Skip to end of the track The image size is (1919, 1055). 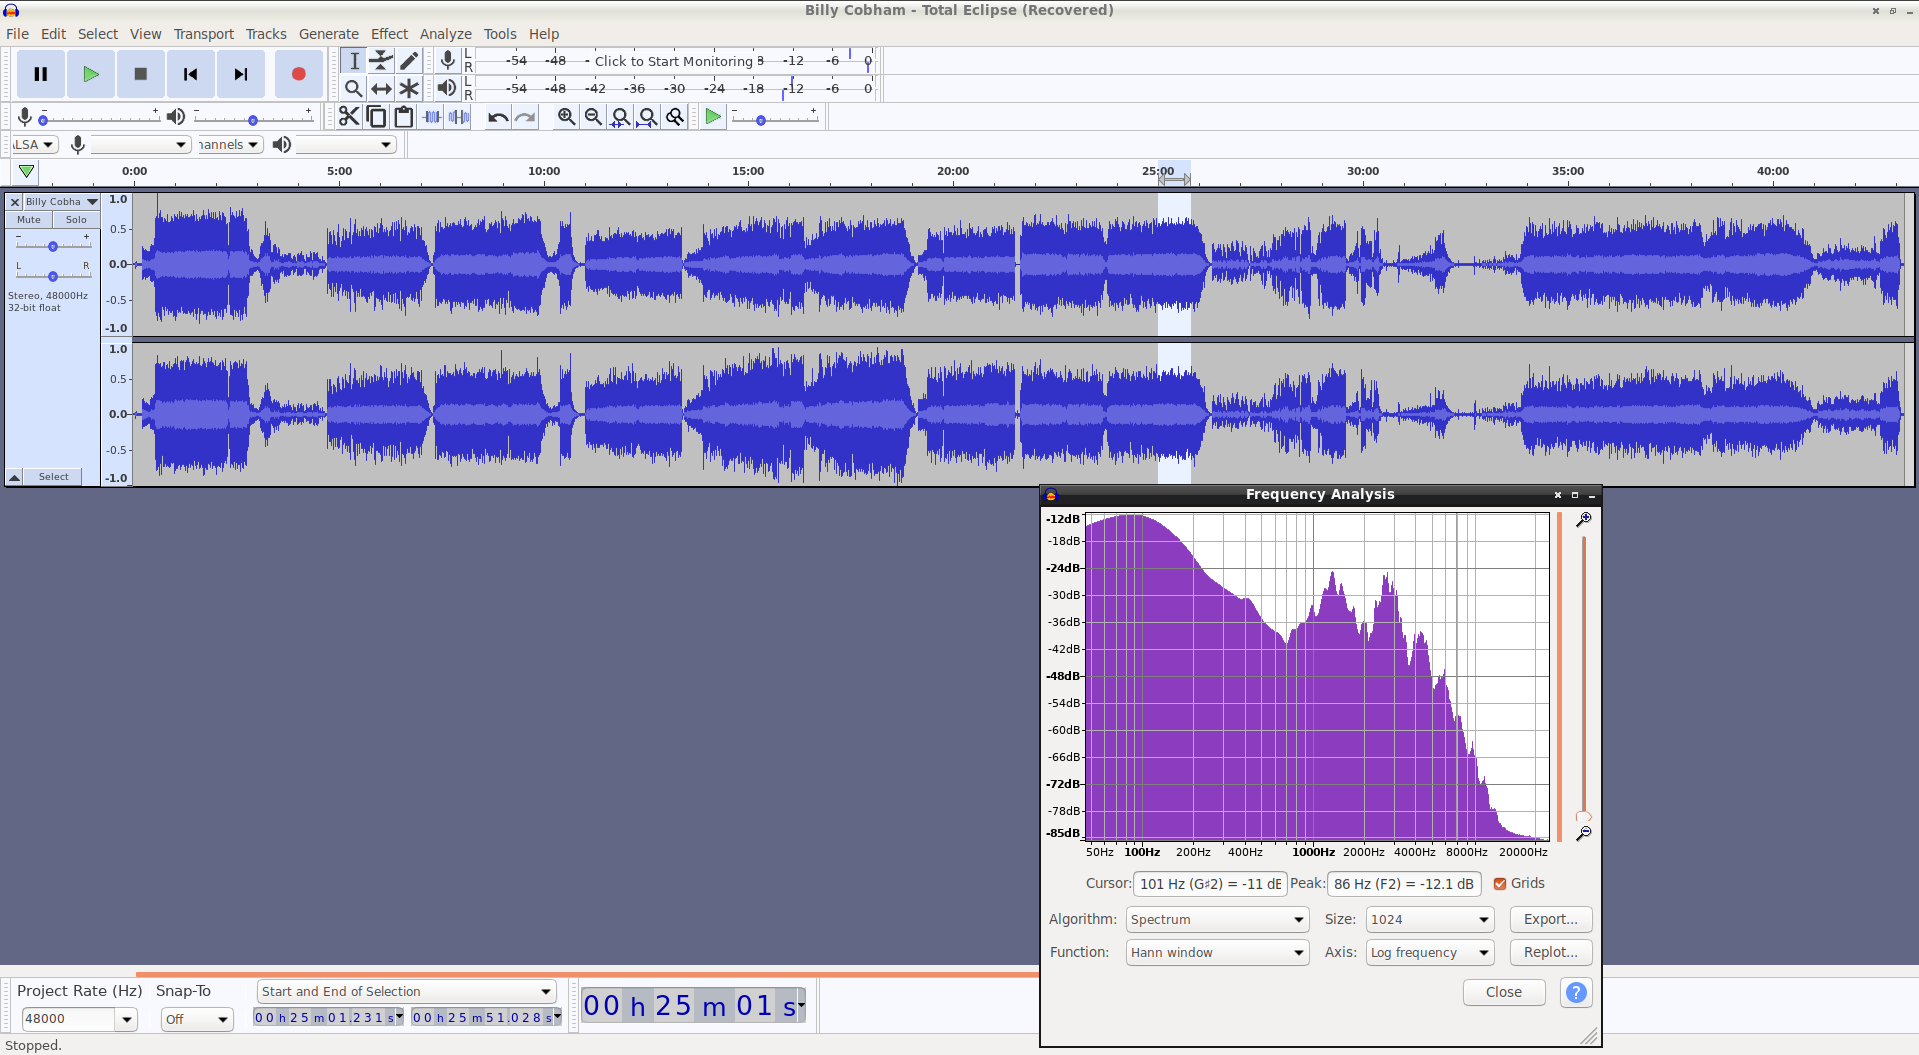click(x=241, y=74)
